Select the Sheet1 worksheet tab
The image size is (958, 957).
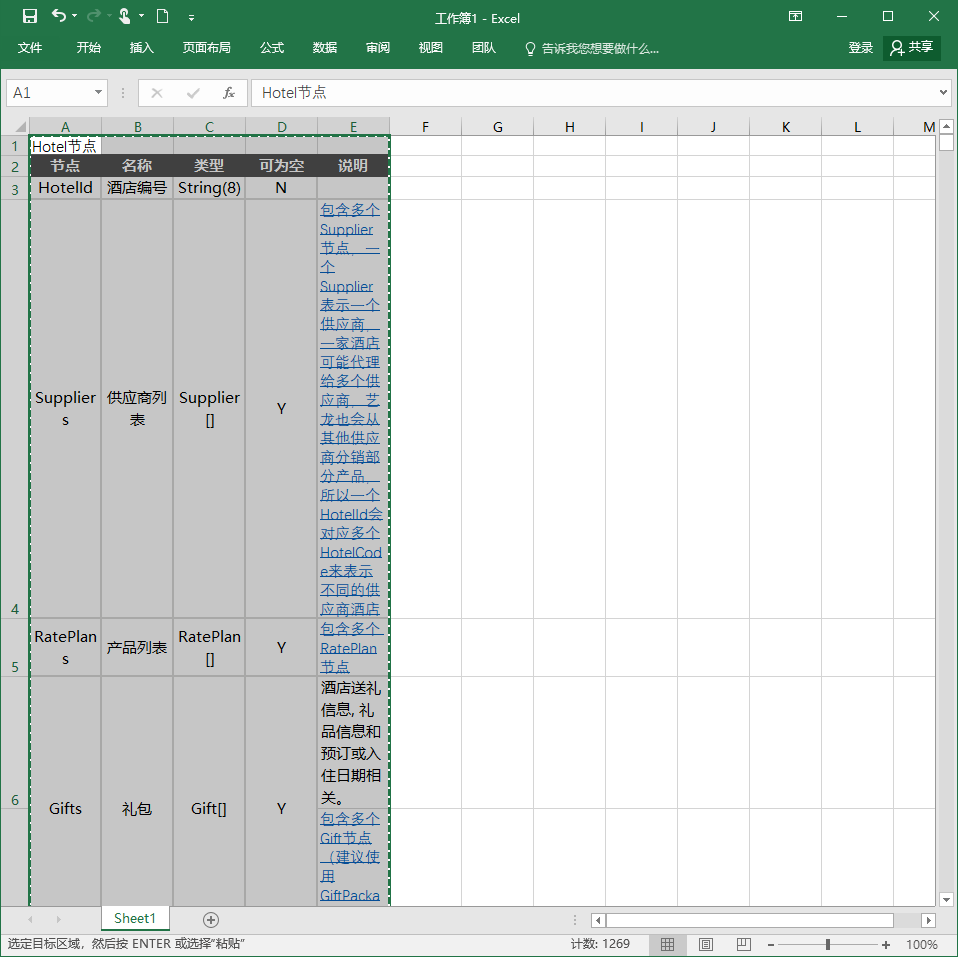click(135, 918)
